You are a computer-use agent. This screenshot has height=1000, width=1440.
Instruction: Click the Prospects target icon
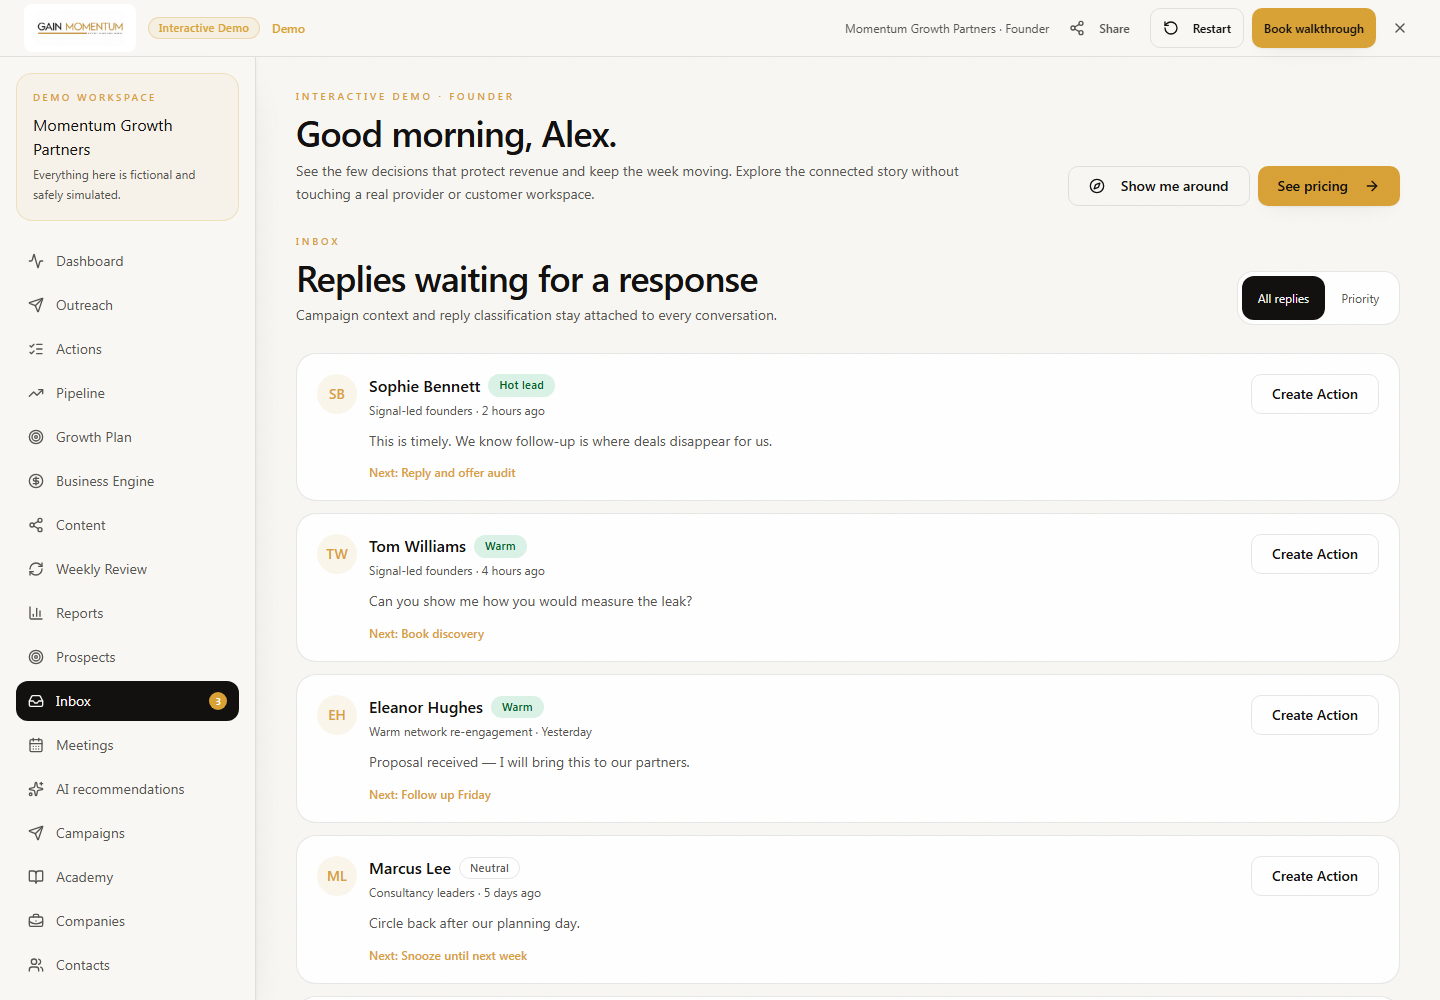click(x=36, y=657)
